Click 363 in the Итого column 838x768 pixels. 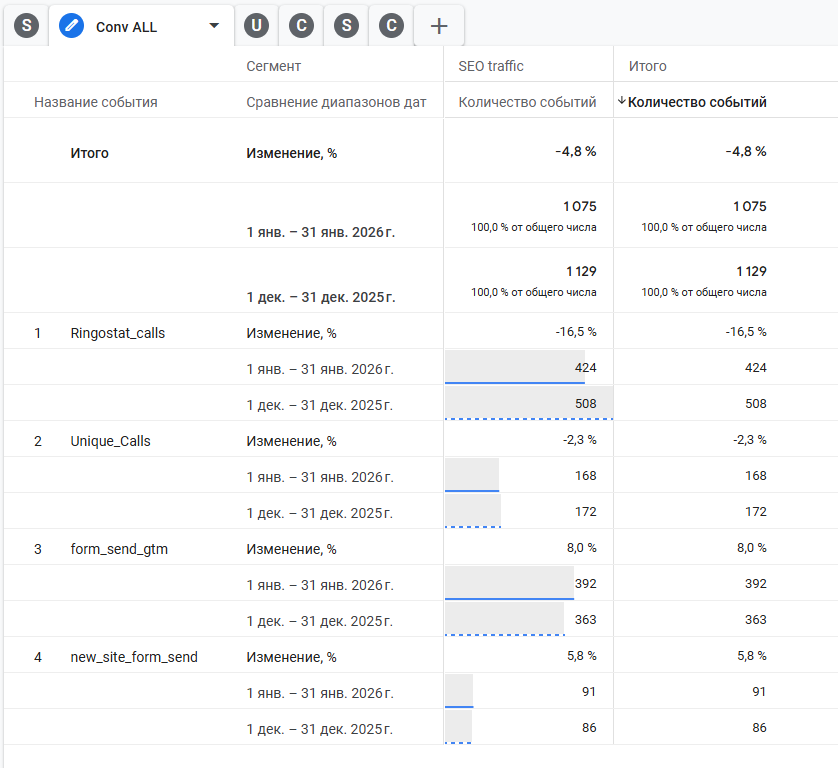756,620
